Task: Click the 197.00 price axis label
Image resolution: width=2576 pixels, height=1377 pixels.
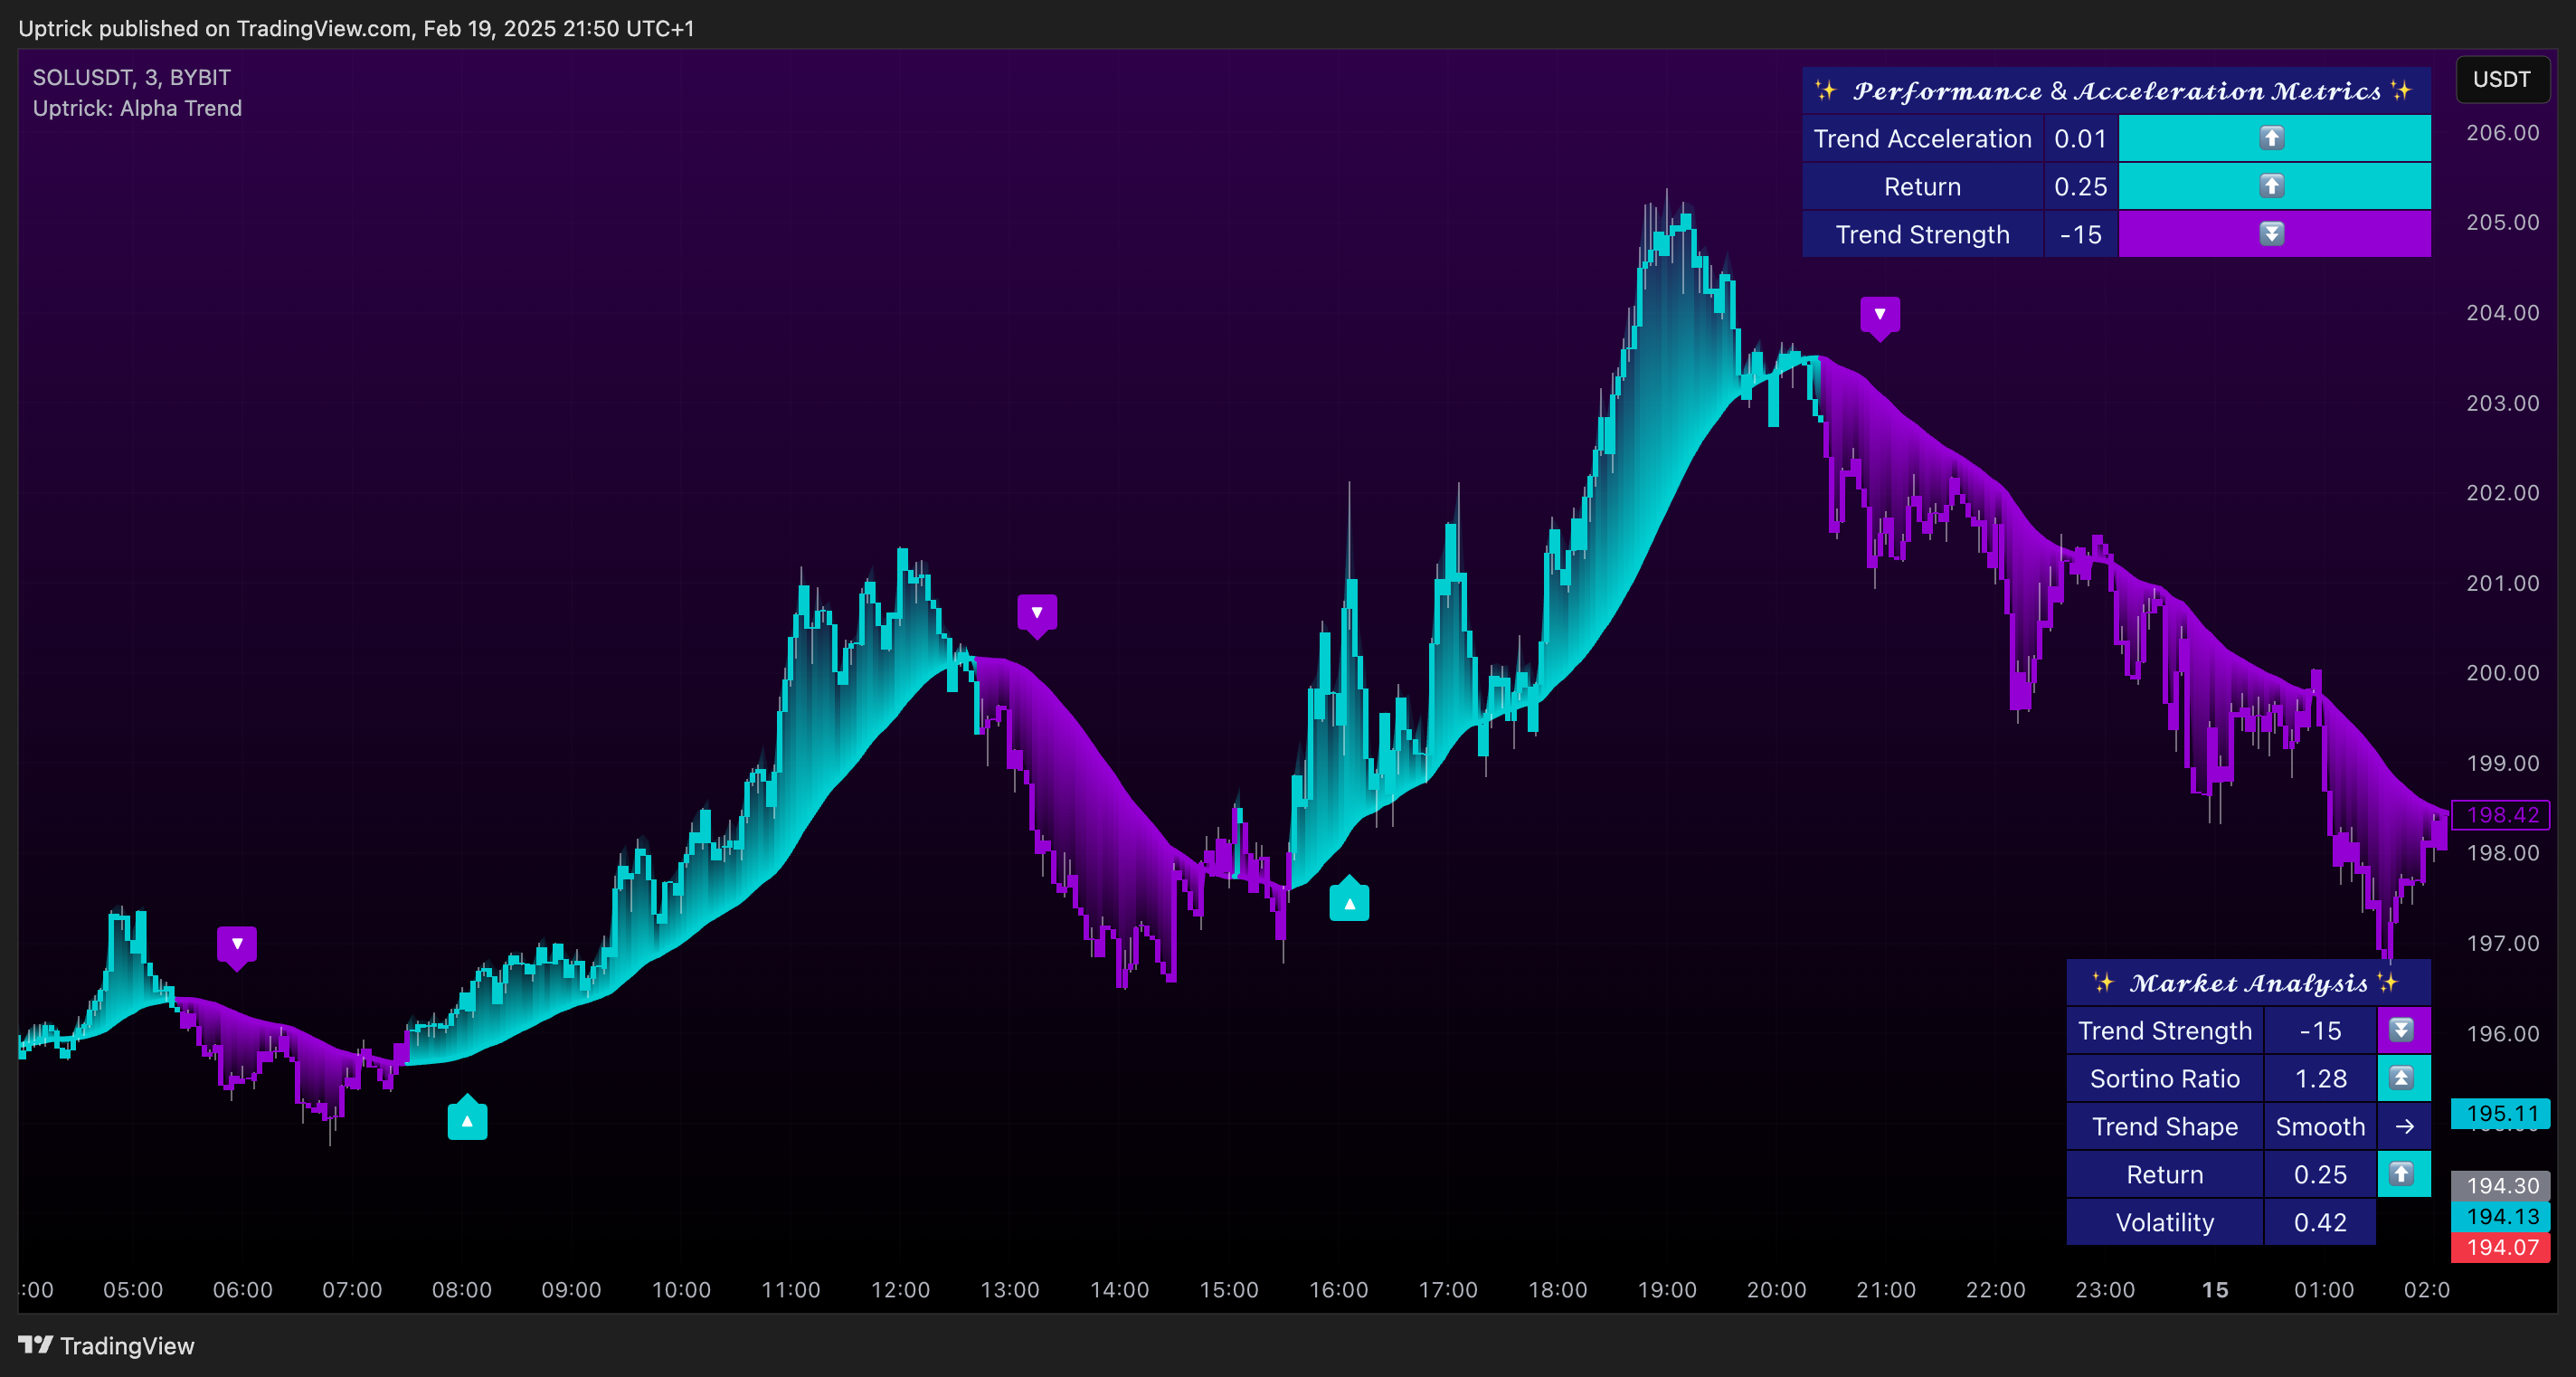Action: pos(2502,943)
